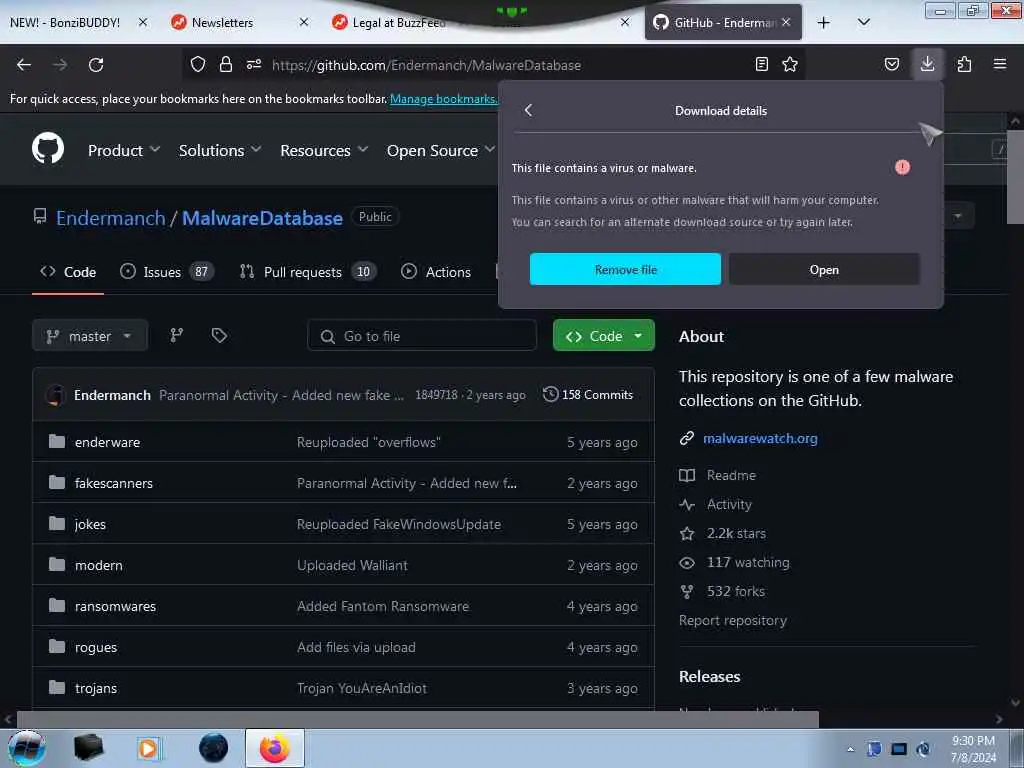Image resolution: width=1024 pixels, height=768 pixels.
Task: Open the ransomwares folder
Action: point(116,607)
